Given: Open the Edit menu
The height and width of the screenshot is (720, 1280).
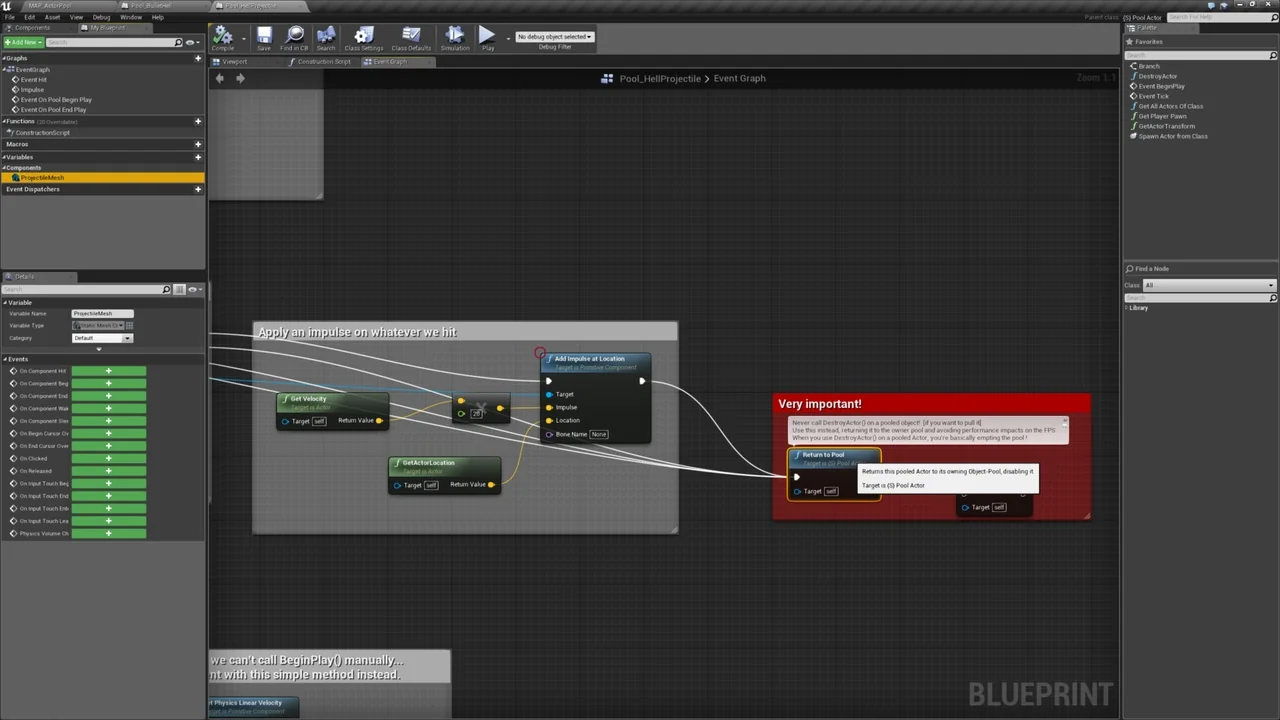Looking at the screenshot, I should [x=29, y=17].
